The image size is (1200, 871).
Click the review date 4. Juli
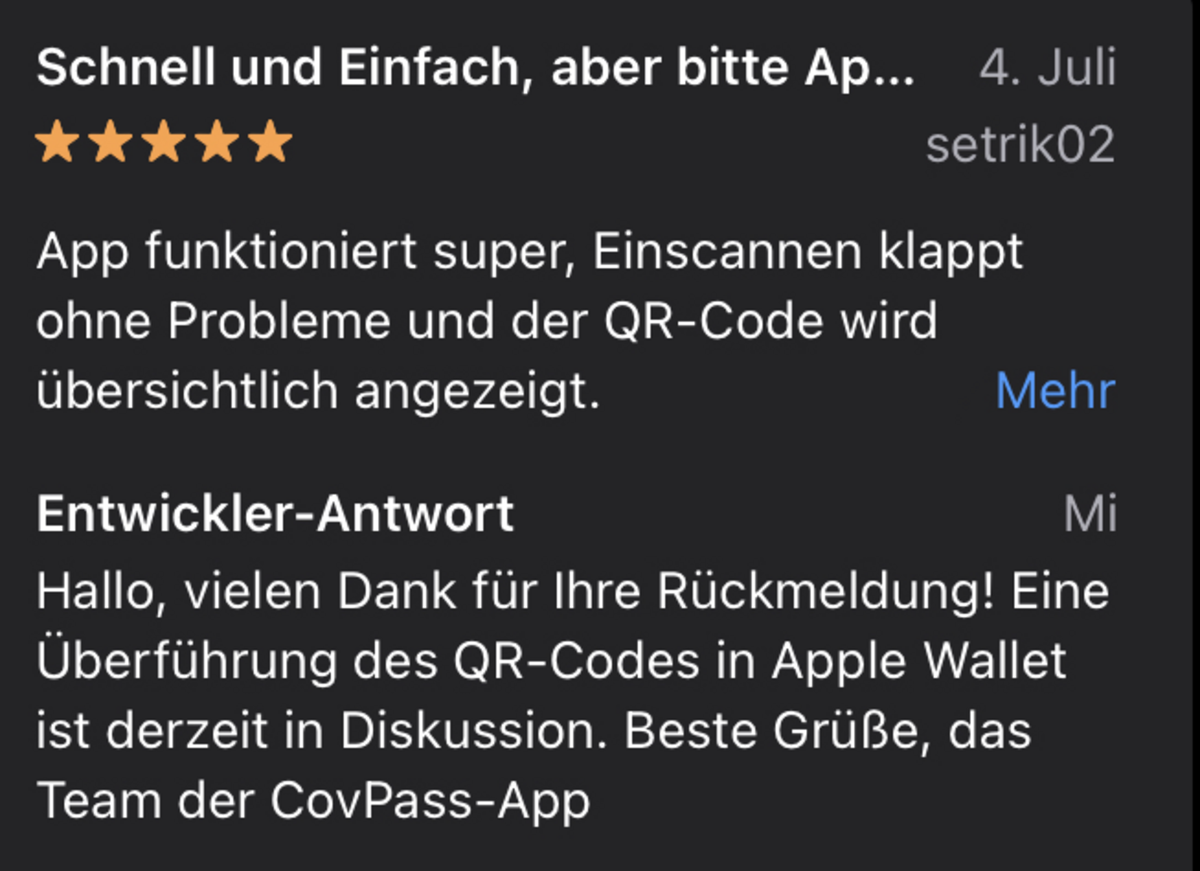(x=1048, y=67)
